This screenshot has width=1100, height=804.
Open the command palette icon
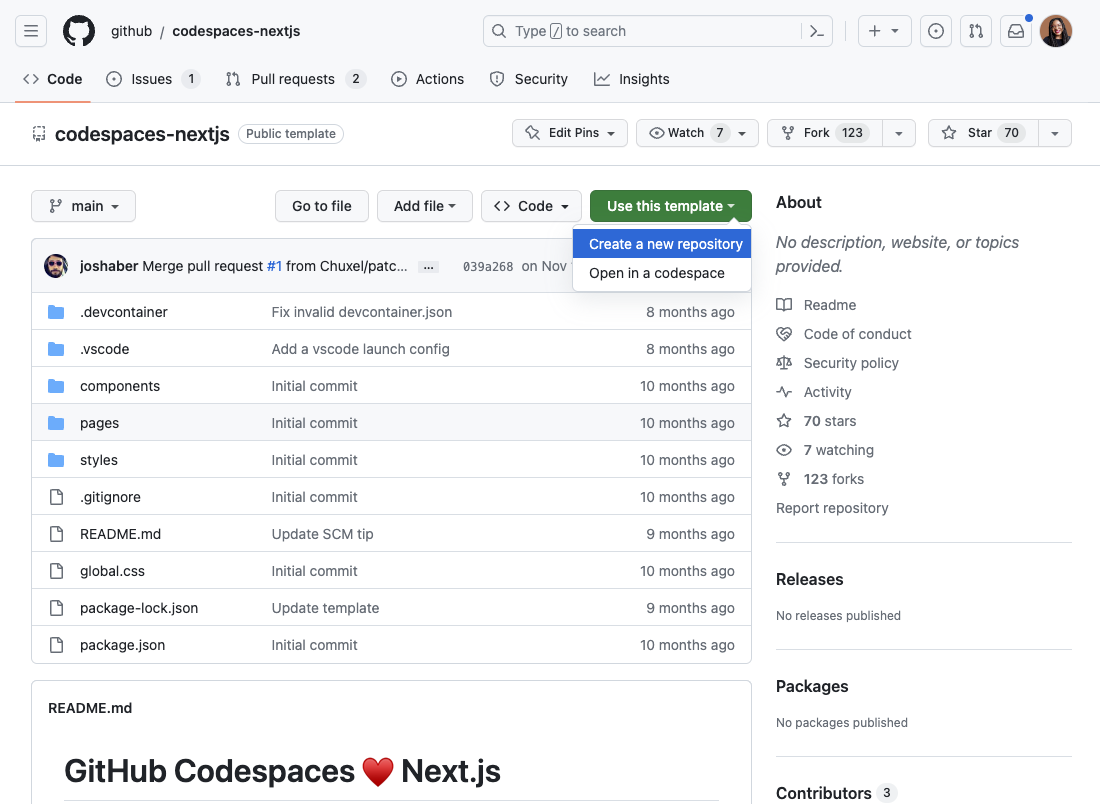817,31
